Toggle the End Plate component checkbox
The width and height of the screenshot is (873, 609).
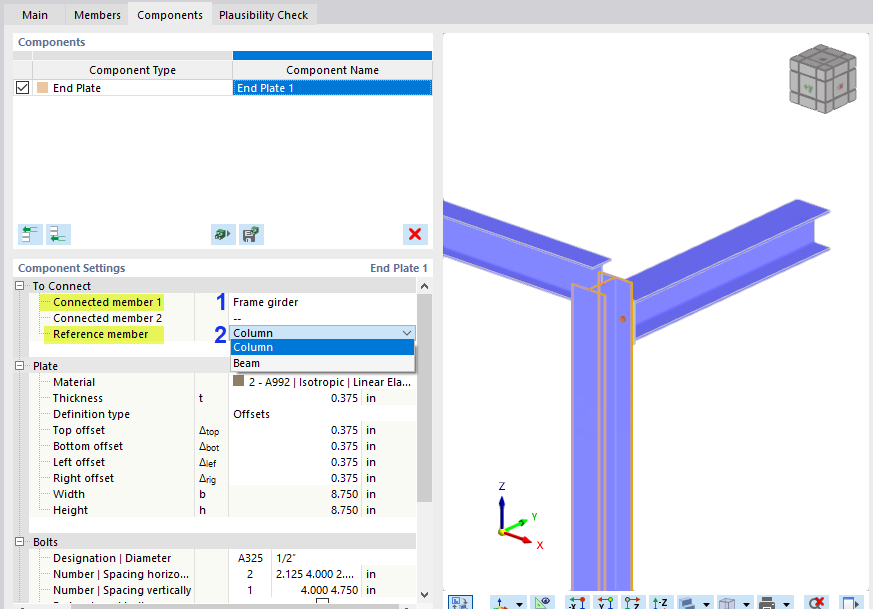[x=22, y=87]
